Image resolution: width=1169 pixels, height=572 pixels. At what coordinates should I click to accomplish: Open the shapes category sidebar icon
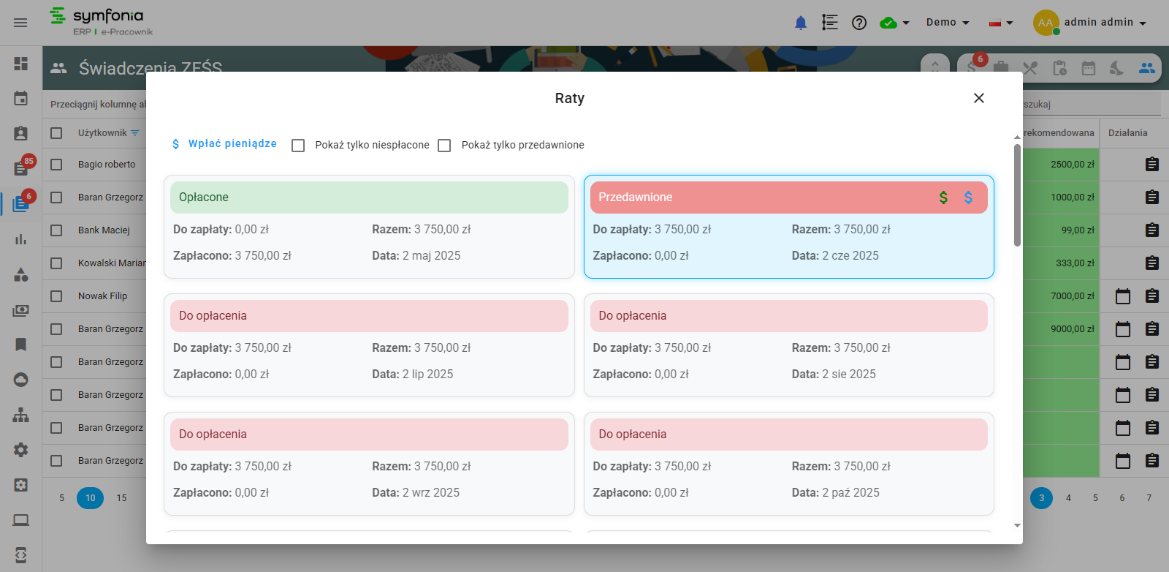point(21,274)
